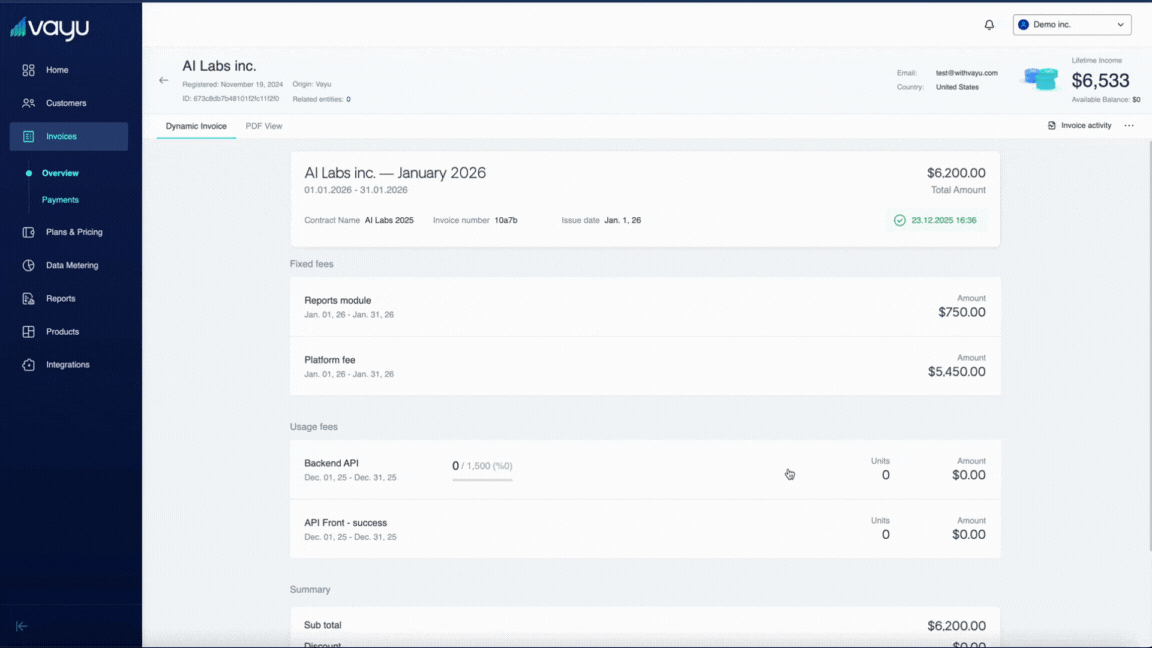Click the Data Metering pie icon
Viewport: 1152px width, 648px height.
pos(28,265)
